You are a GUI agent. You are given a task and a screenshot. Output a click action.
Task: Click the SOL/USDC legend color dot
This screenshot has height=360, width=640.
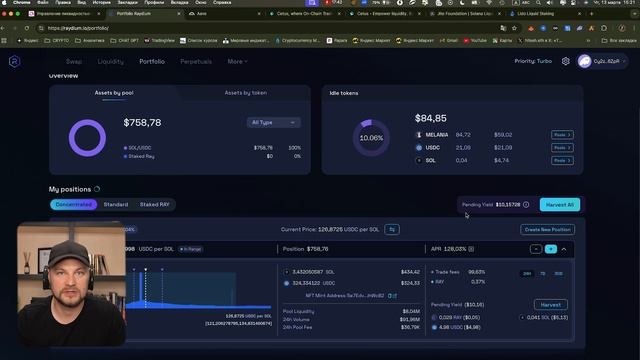(x=125, y=148)
